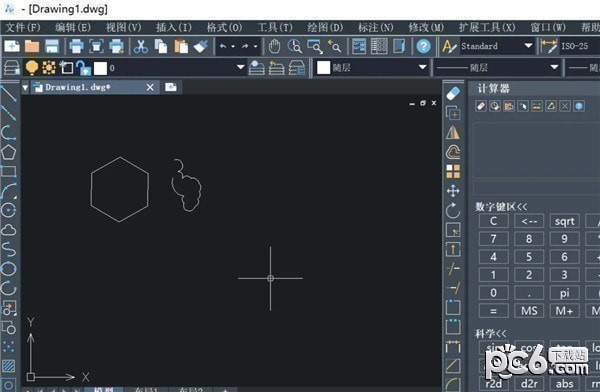Image resolution: width=600 pixels, height=392 pixels.
Task: Toggle the layer on/off light bulb
Action: (x=31, y=68)
